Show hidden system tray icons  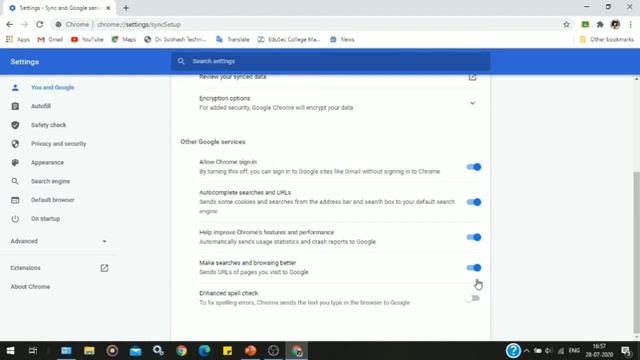point(527,351)
